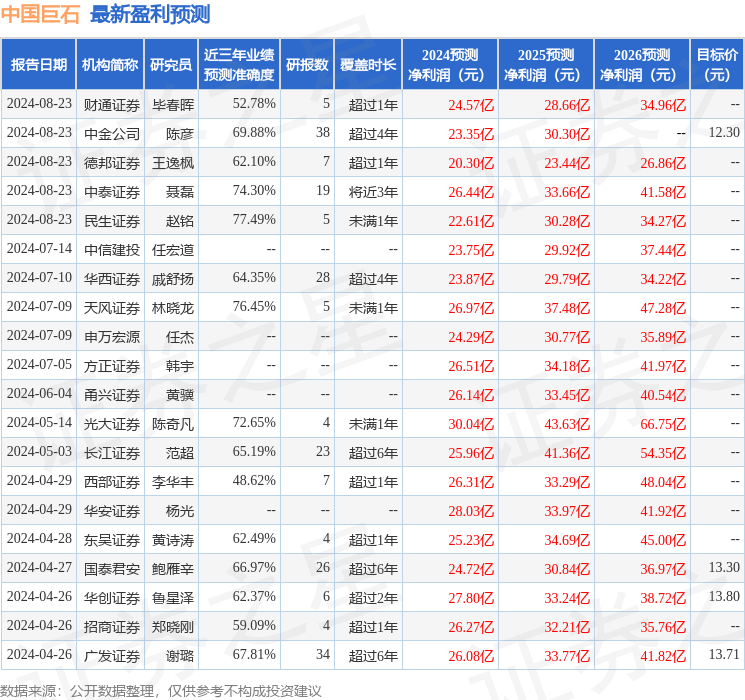Screen dimensions: 745x700
Task: Select 天风证券 institution cell
Action: [112, 308]
